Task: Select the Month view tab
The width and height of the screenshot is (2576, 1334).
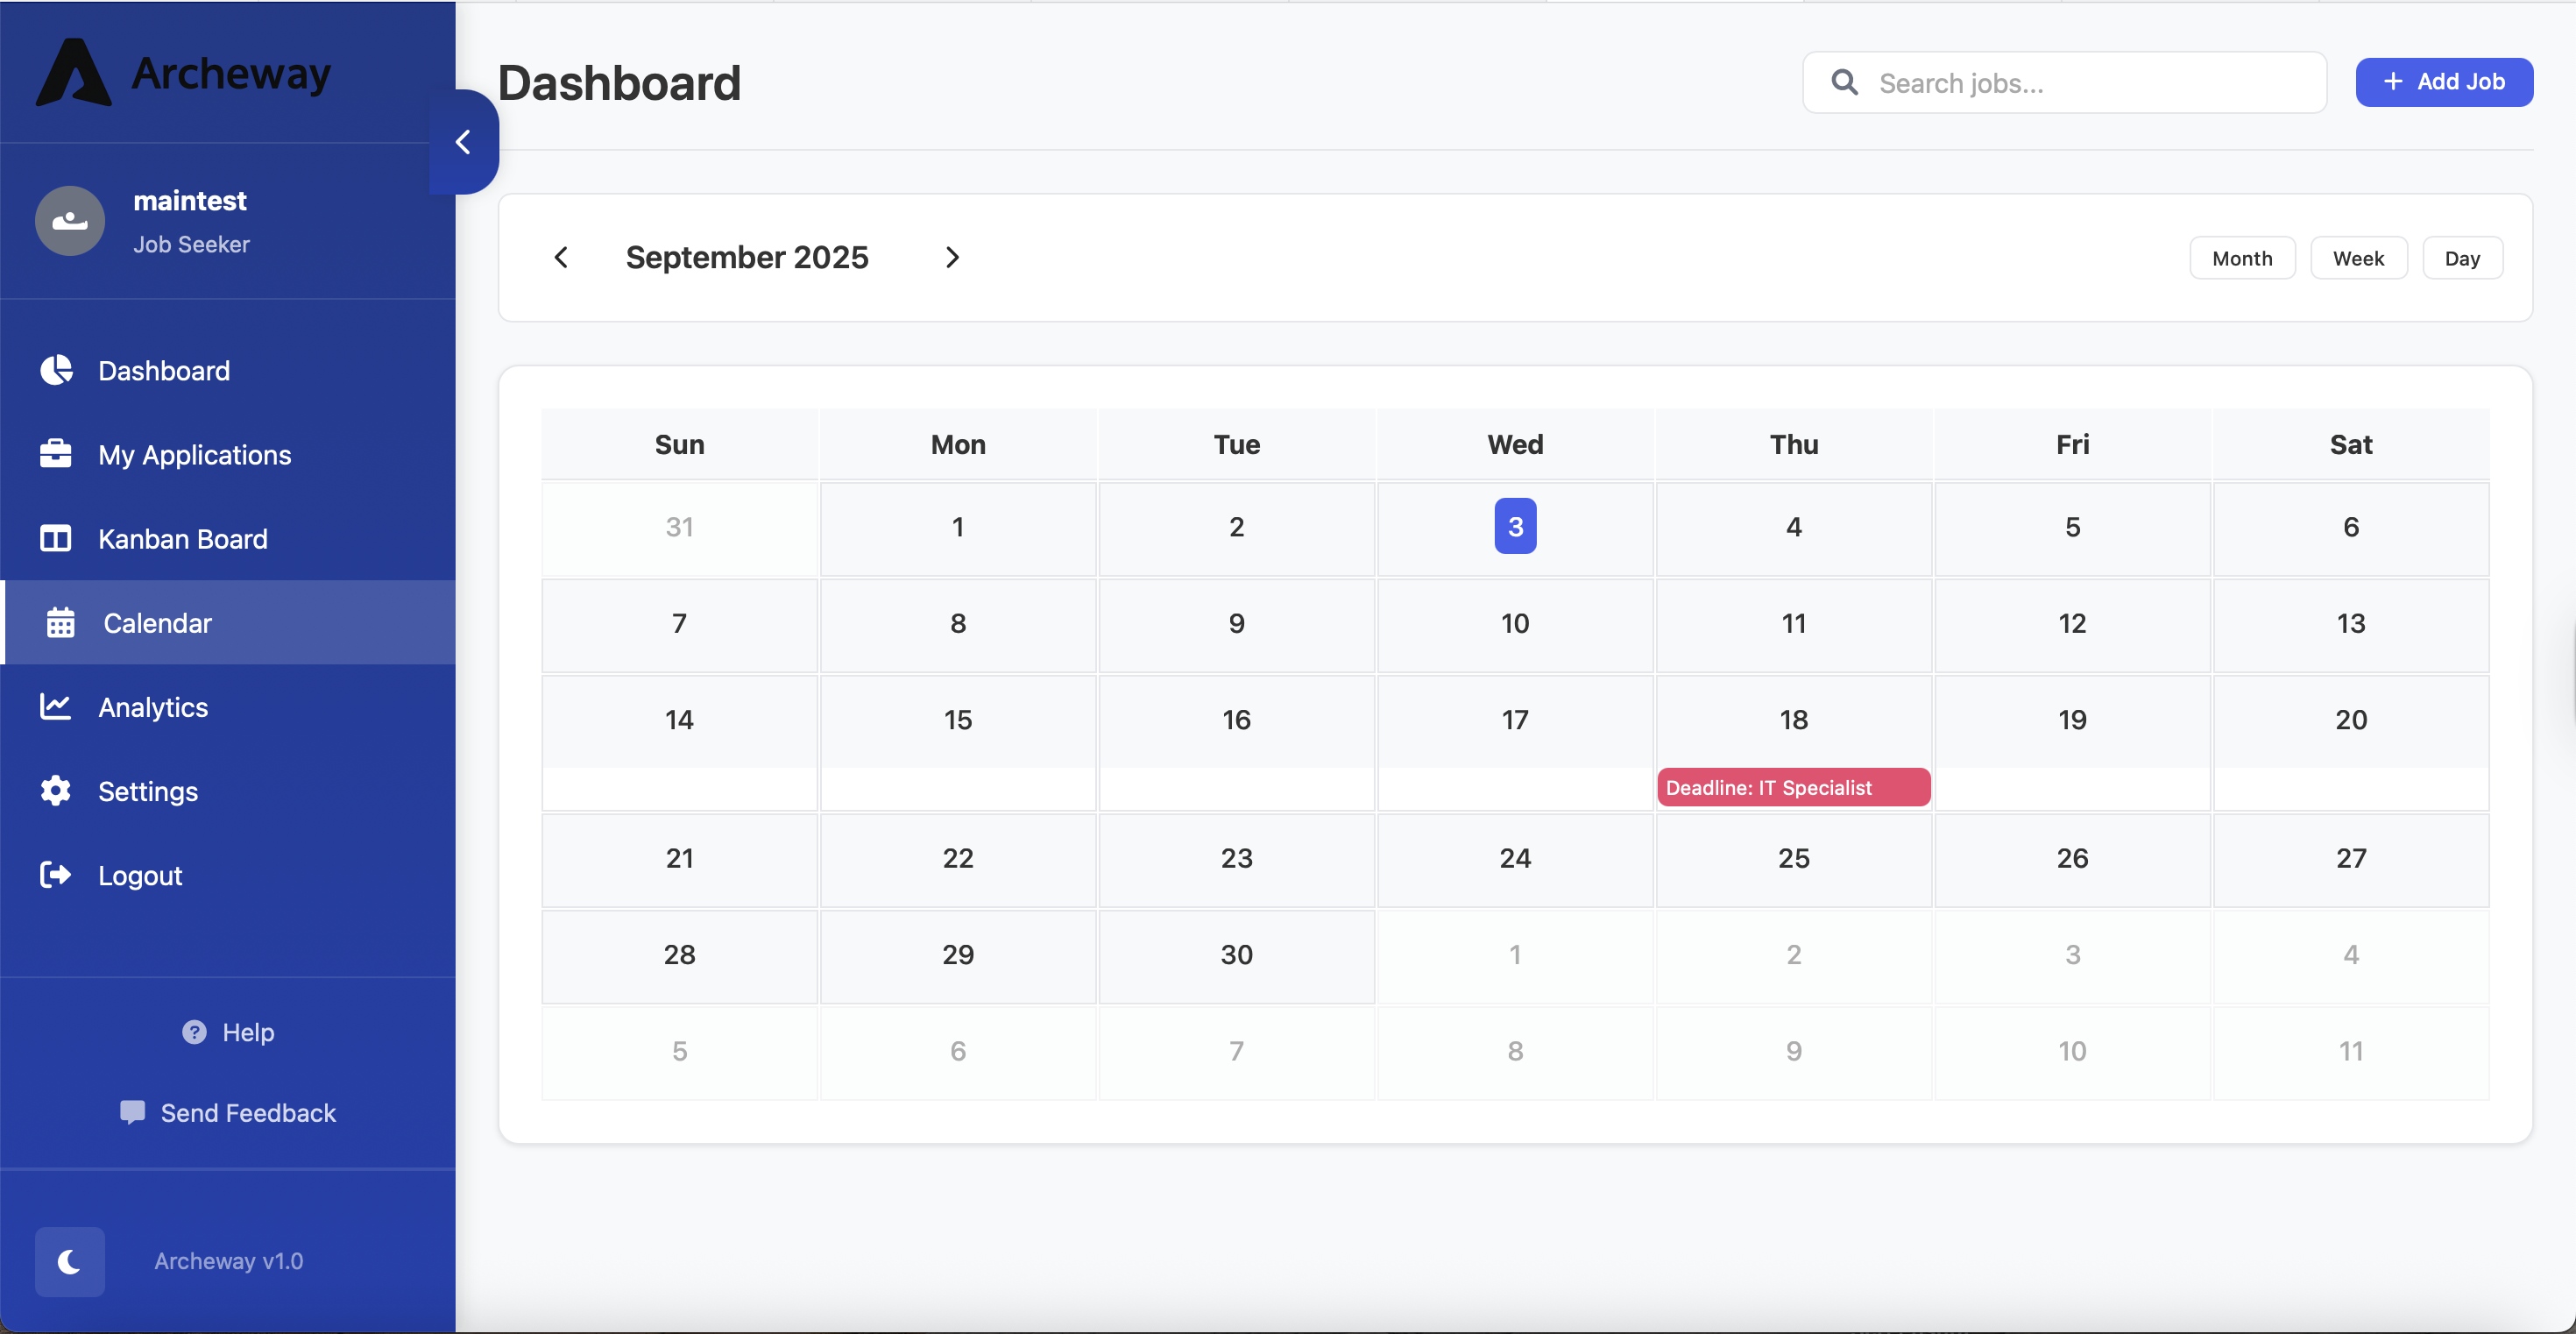Action: coord(2242,257)
